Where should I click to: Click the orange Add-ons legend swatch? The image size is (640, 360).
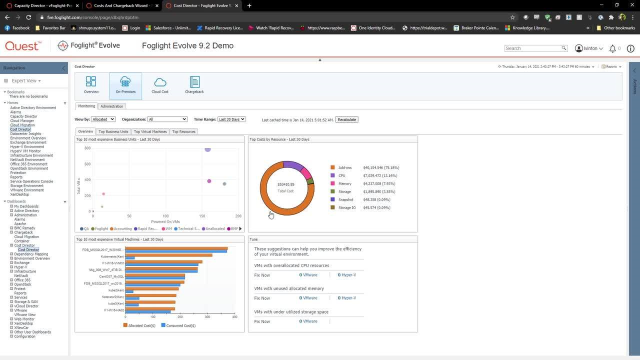click(x=333, y=167)
